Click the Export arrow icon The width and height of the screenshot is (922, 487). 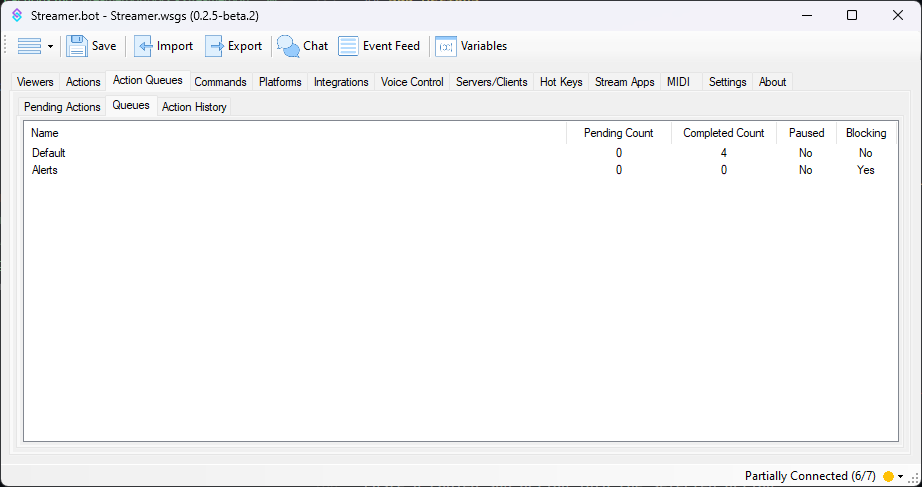[215, 46]
